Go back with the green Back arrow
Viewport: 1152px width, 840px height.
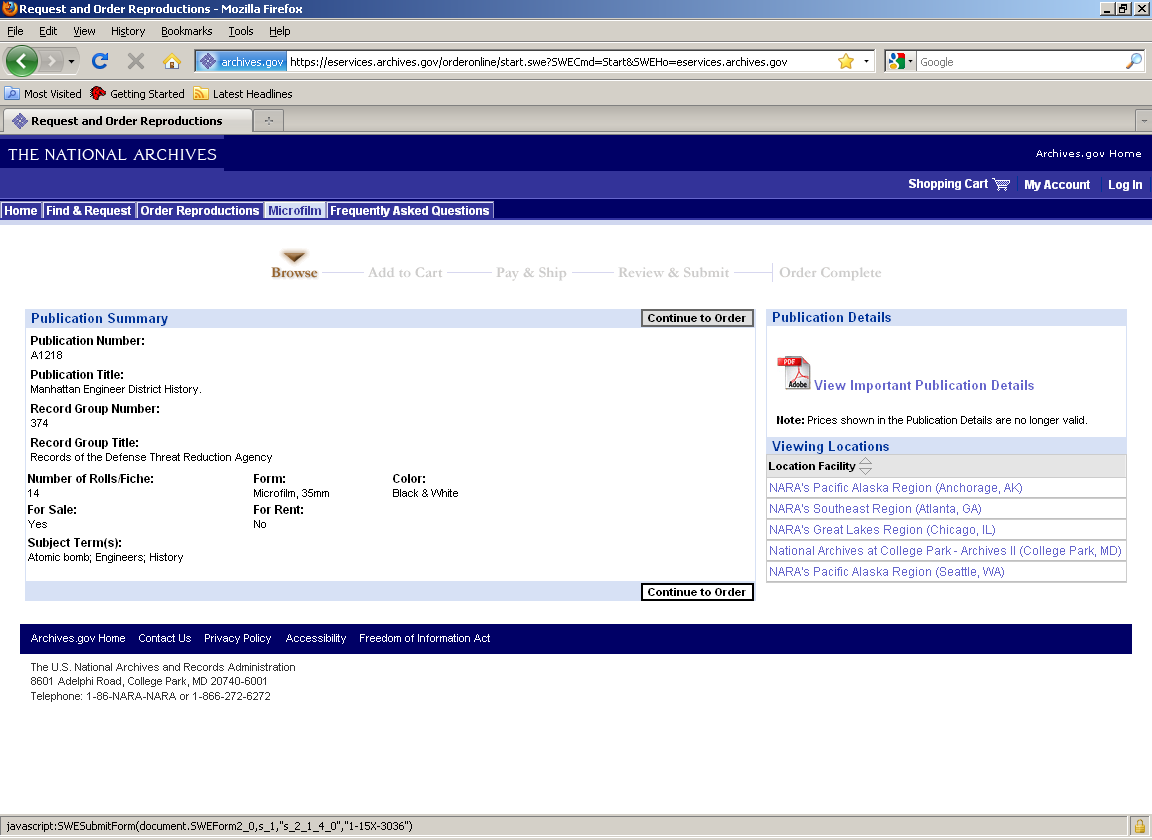click(21, 61)
